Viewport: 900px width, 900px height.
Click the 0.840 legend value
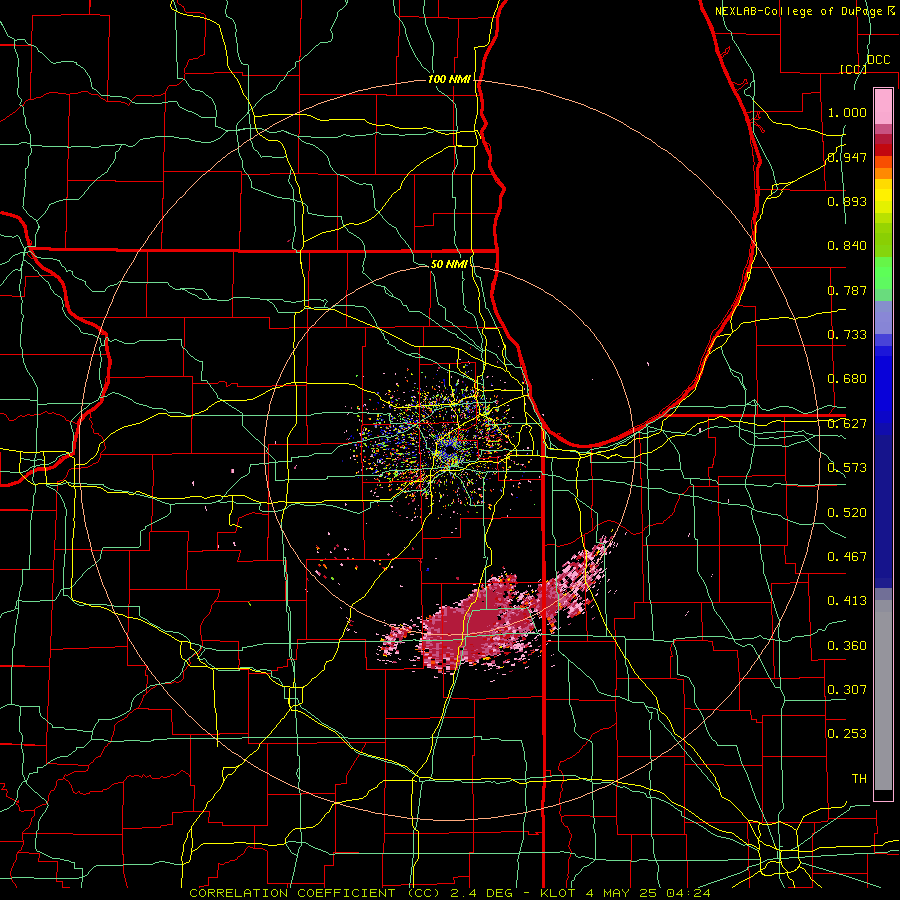847,246
